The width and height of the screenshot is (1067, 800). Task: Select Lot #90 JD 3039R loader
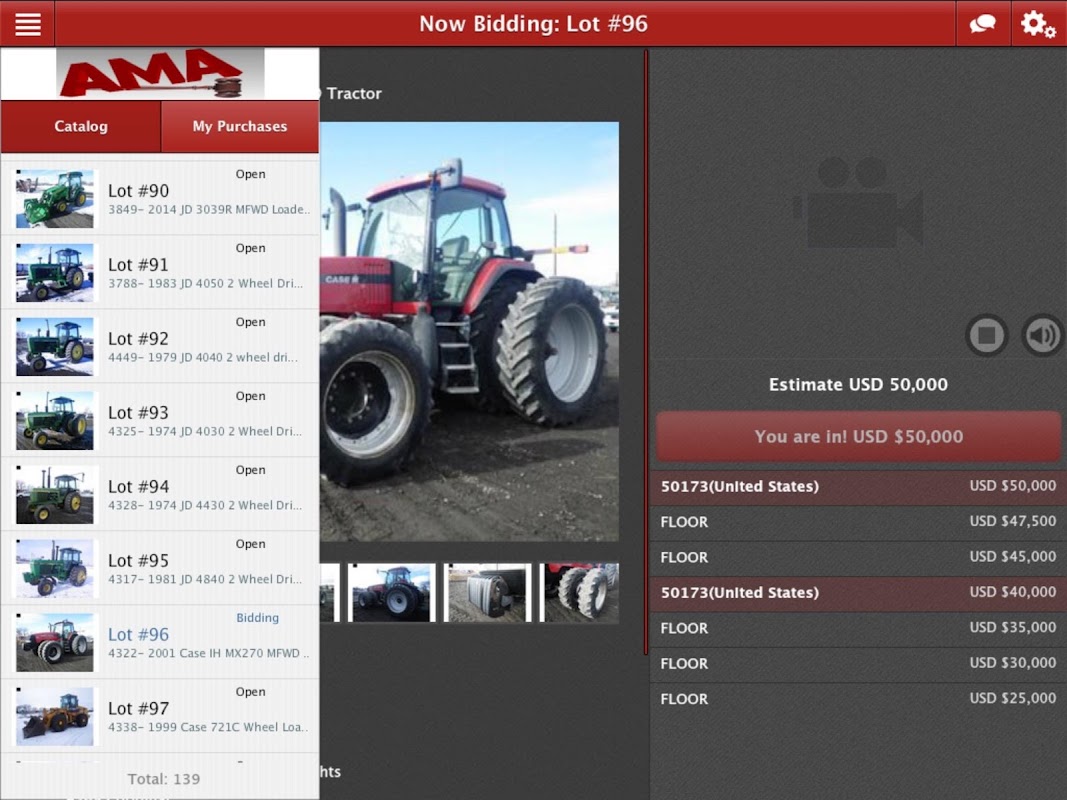tap(160, 198)
